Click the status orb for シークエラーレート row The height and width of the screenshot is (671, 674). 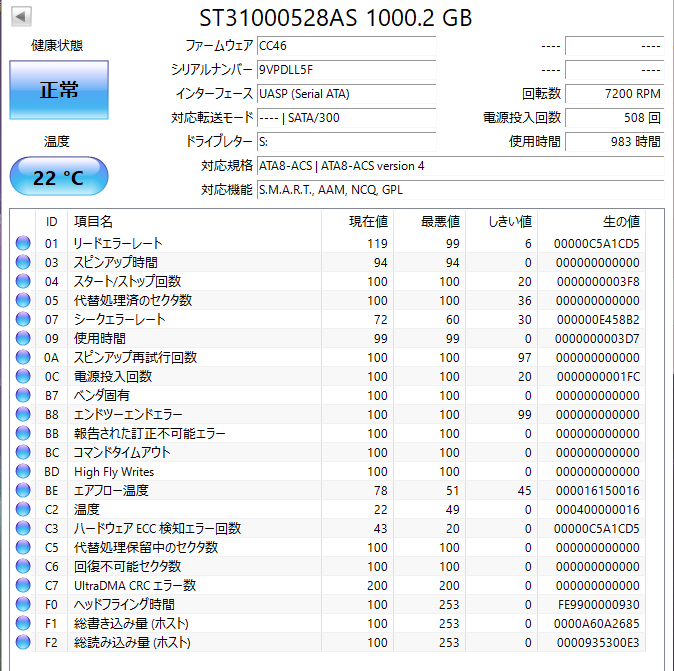tap(23, 319)
